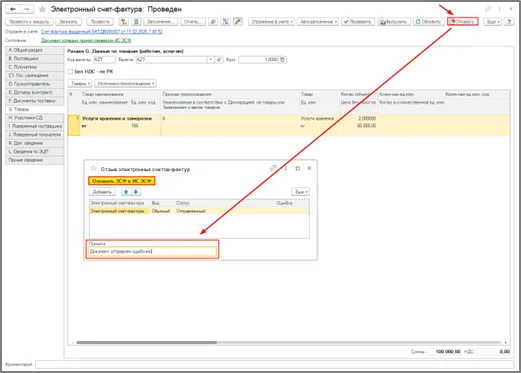This screenshot has height=373, width=521.
Task: Select the 'K. Доп. сведения' tab
Action: tap(35, 143)
